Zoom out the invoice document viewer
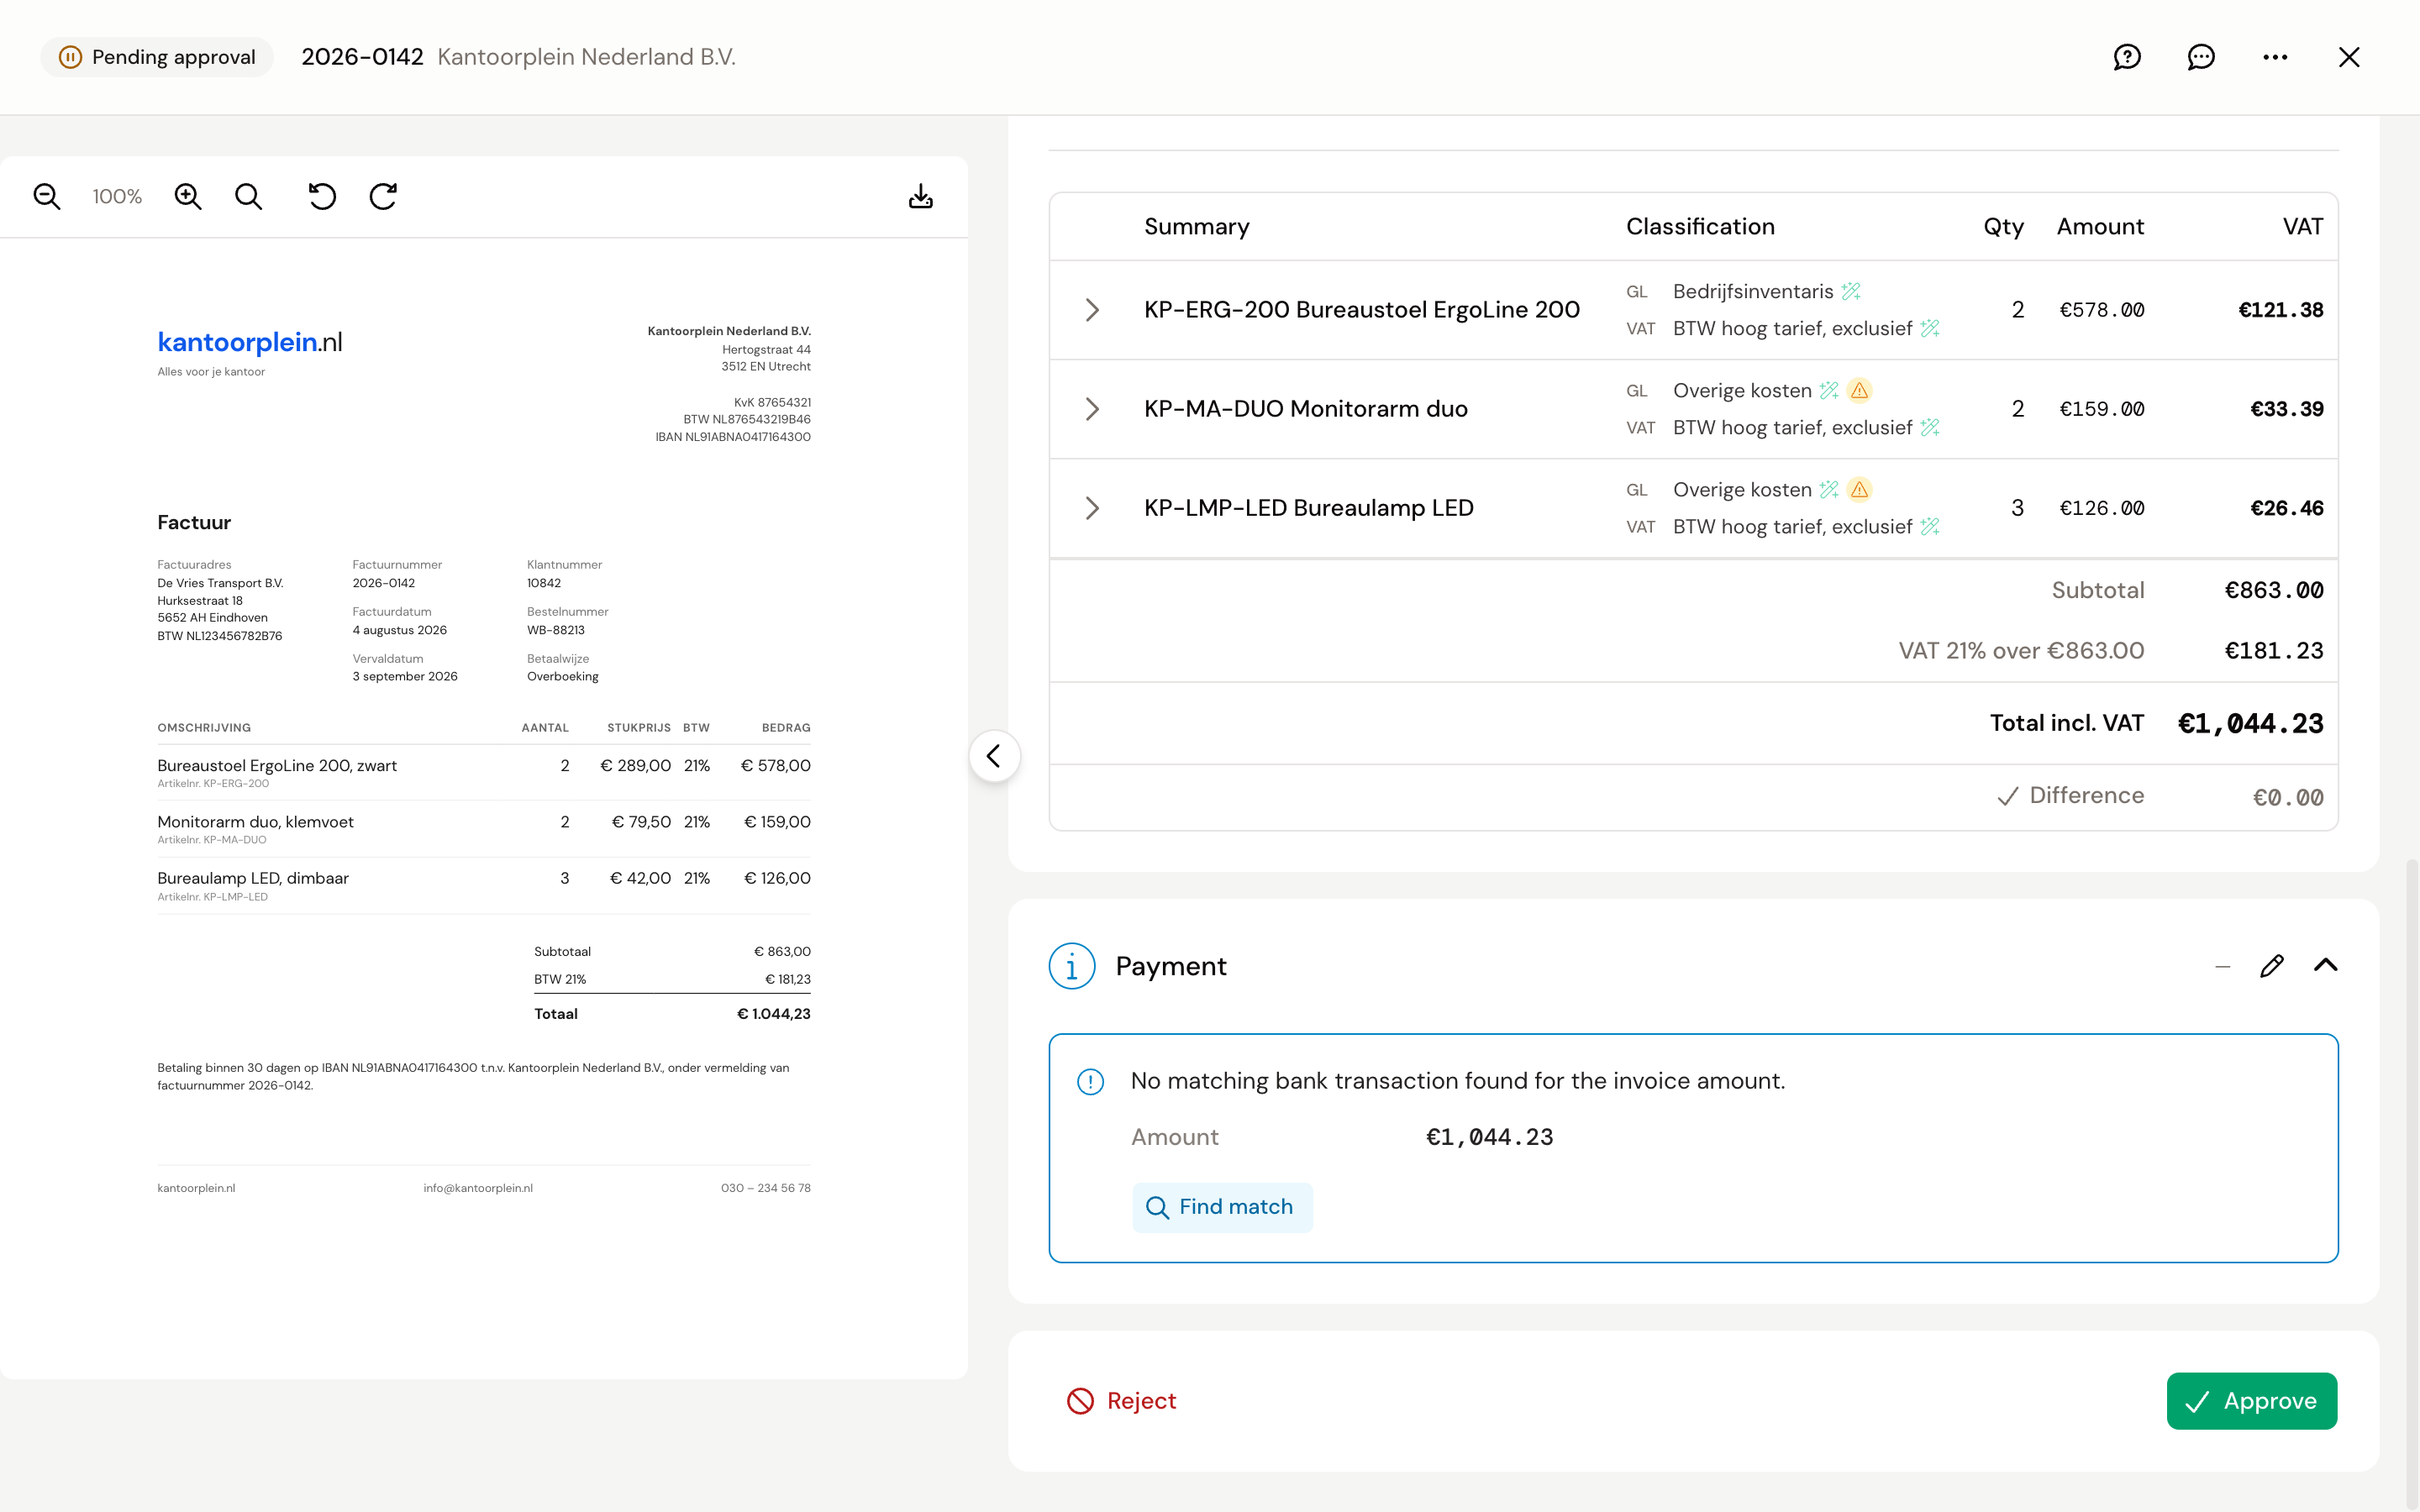The height and width of the screenshot is (1512, 2420). [47, 196]
